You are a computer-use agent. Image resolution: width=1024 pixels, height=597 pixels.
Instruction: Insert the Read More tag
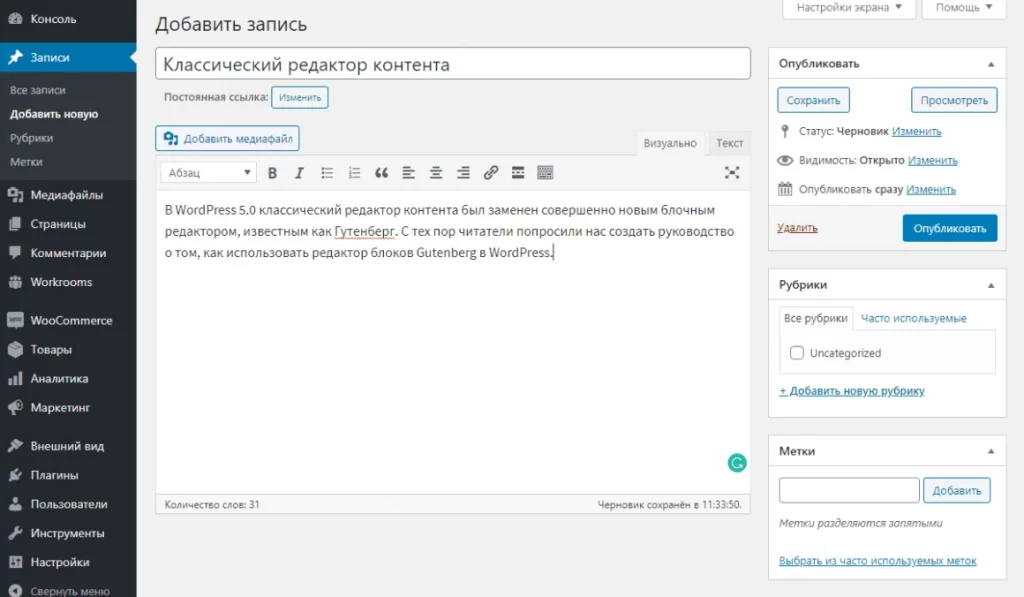click(x=517, y=173)
